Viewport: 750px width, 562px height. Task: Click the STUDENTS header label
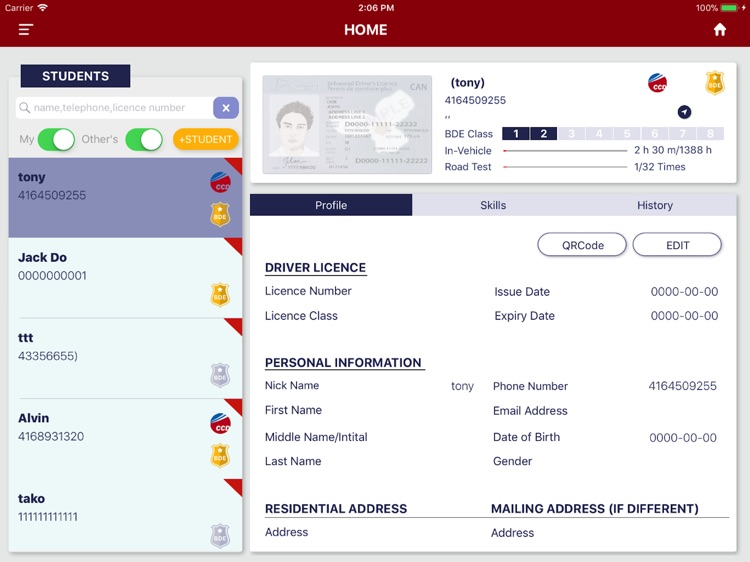coord(75,76)
